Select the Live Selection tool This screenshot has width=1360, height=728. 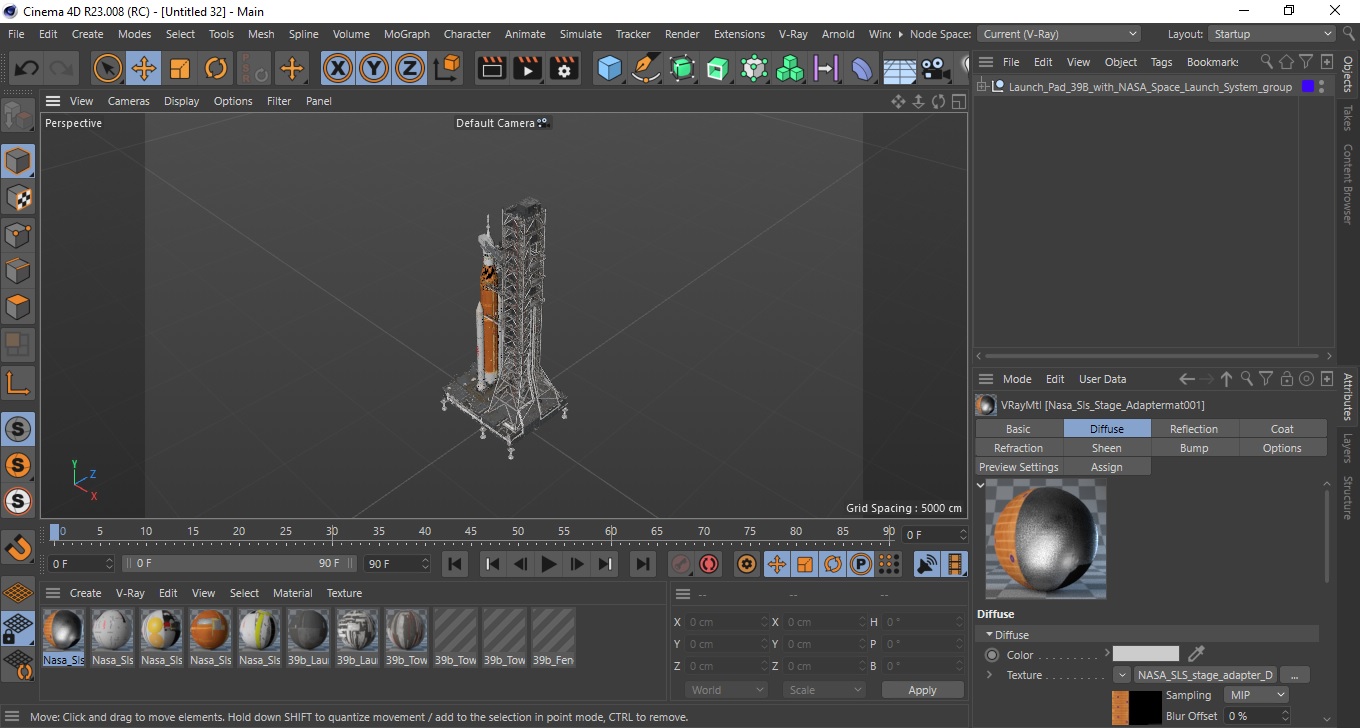(107, 69)
